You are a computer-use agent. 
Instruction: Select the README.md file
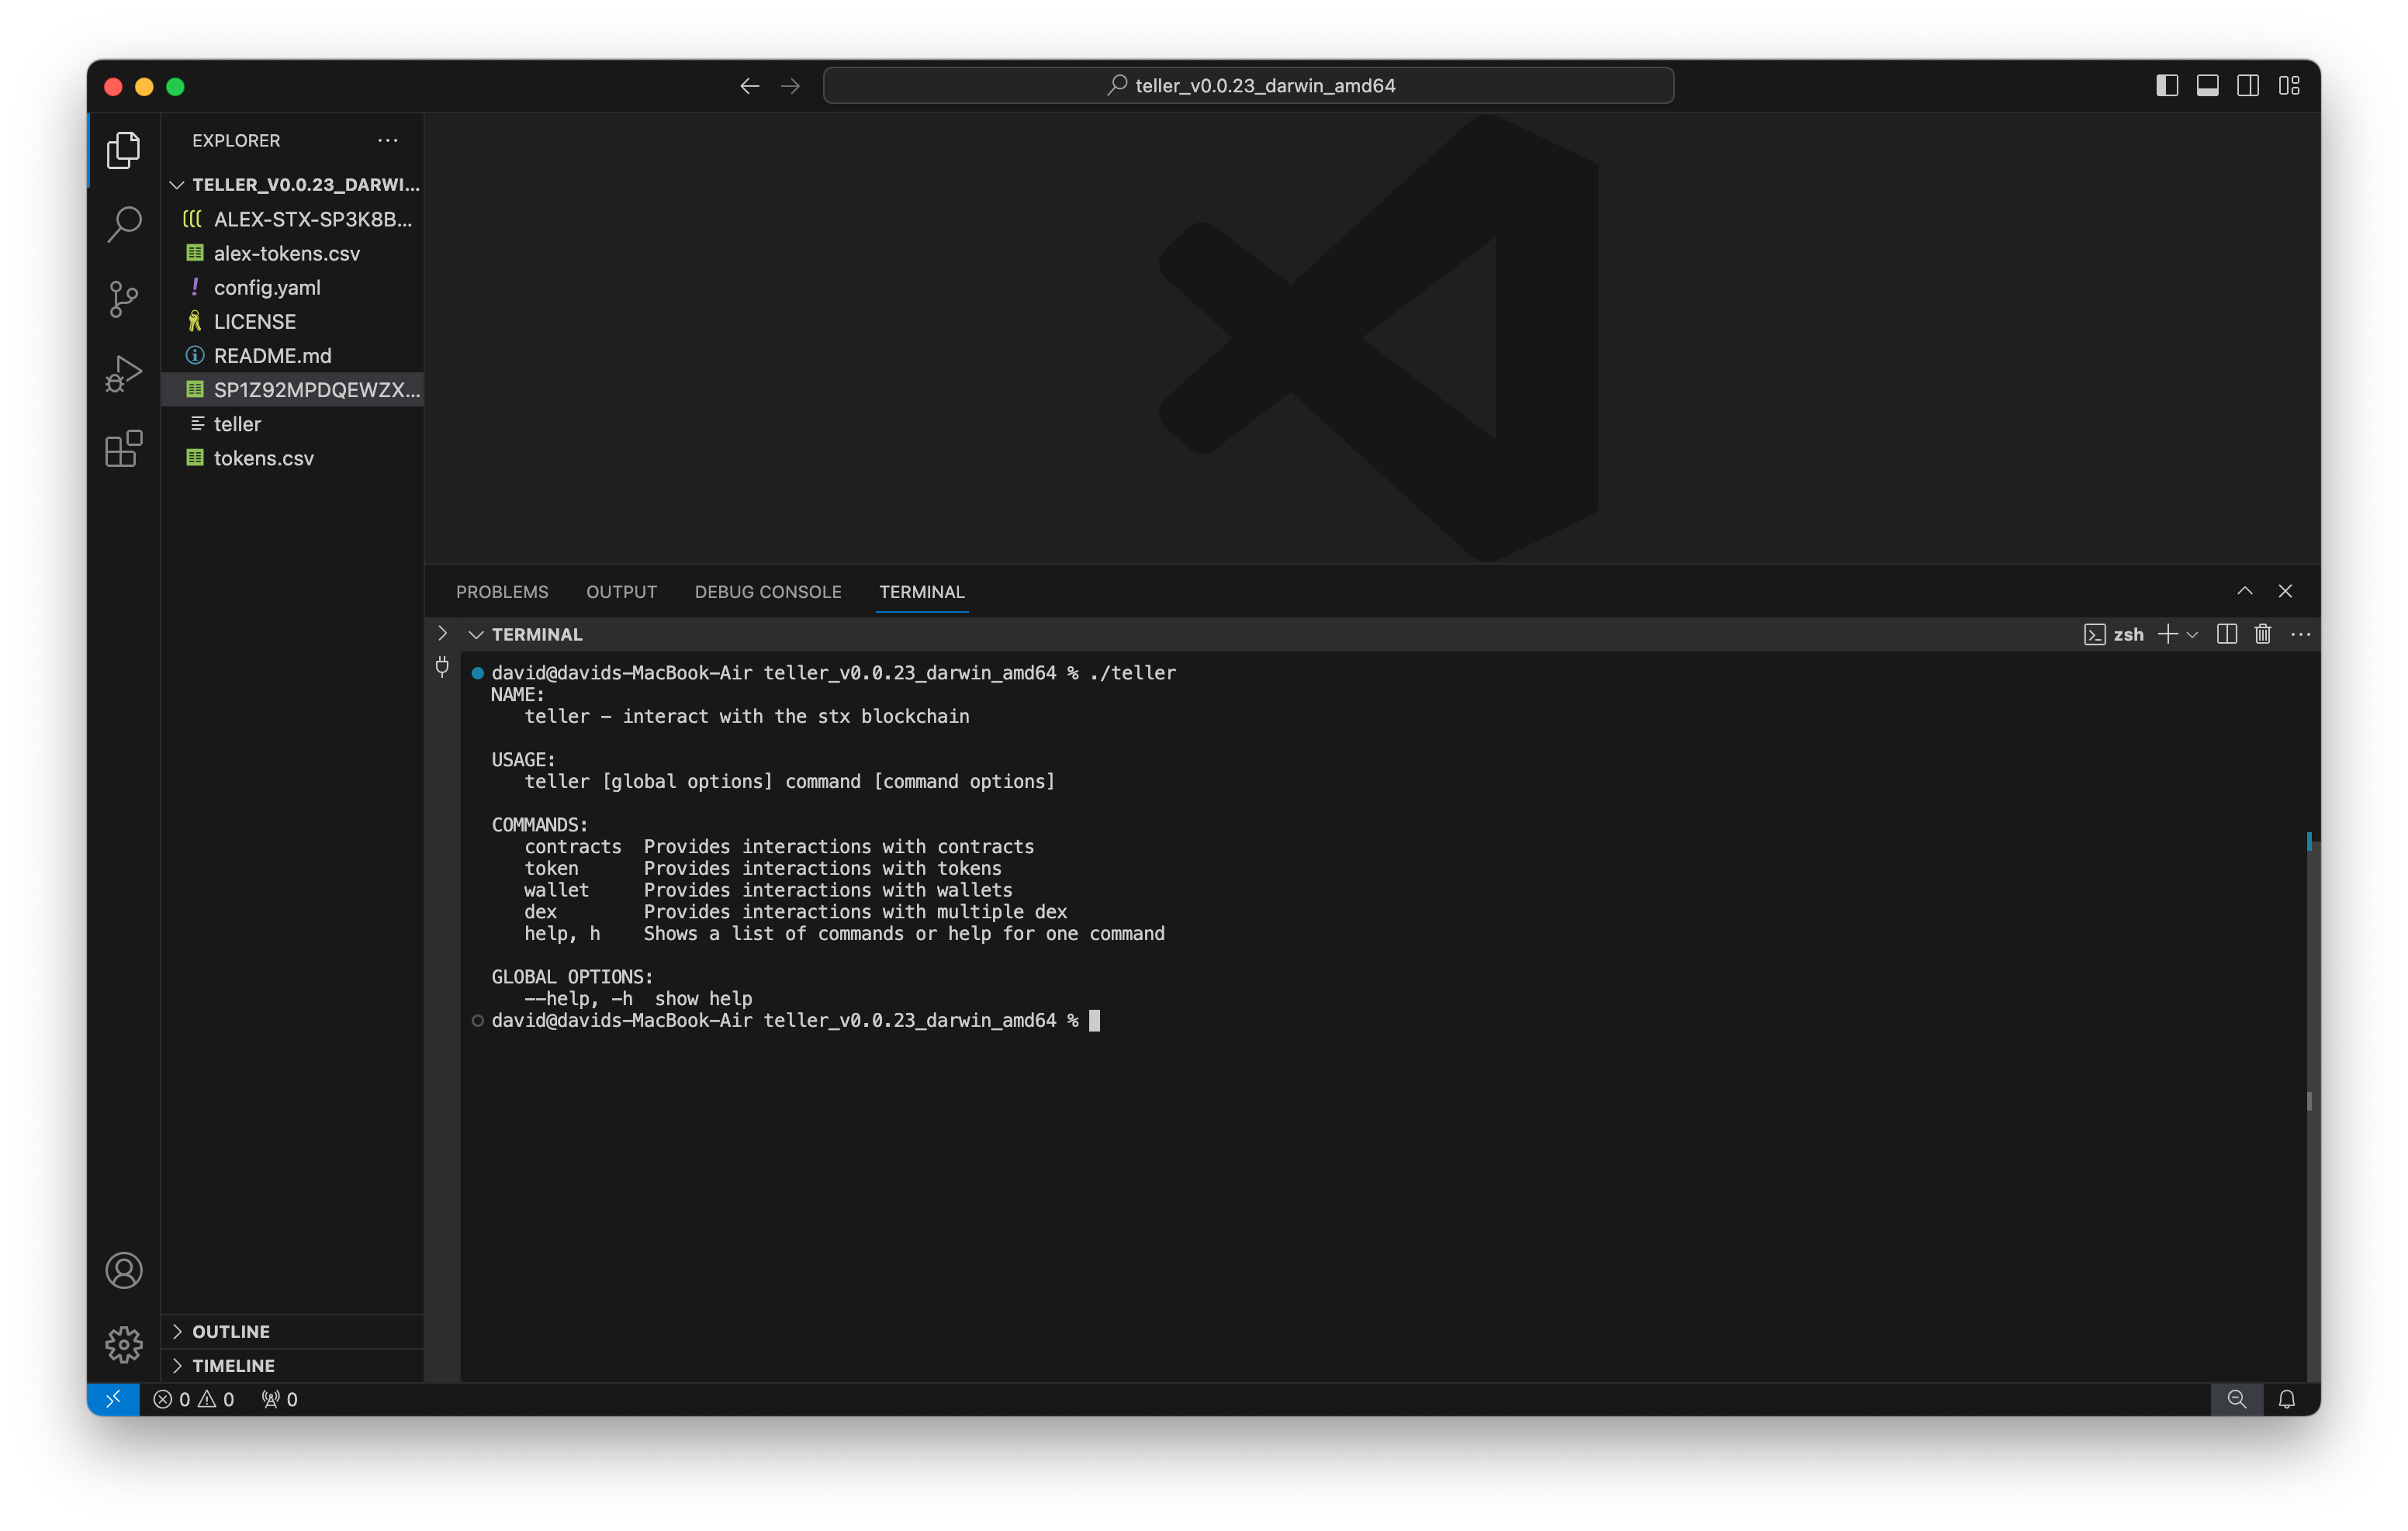tap(272, 355)
